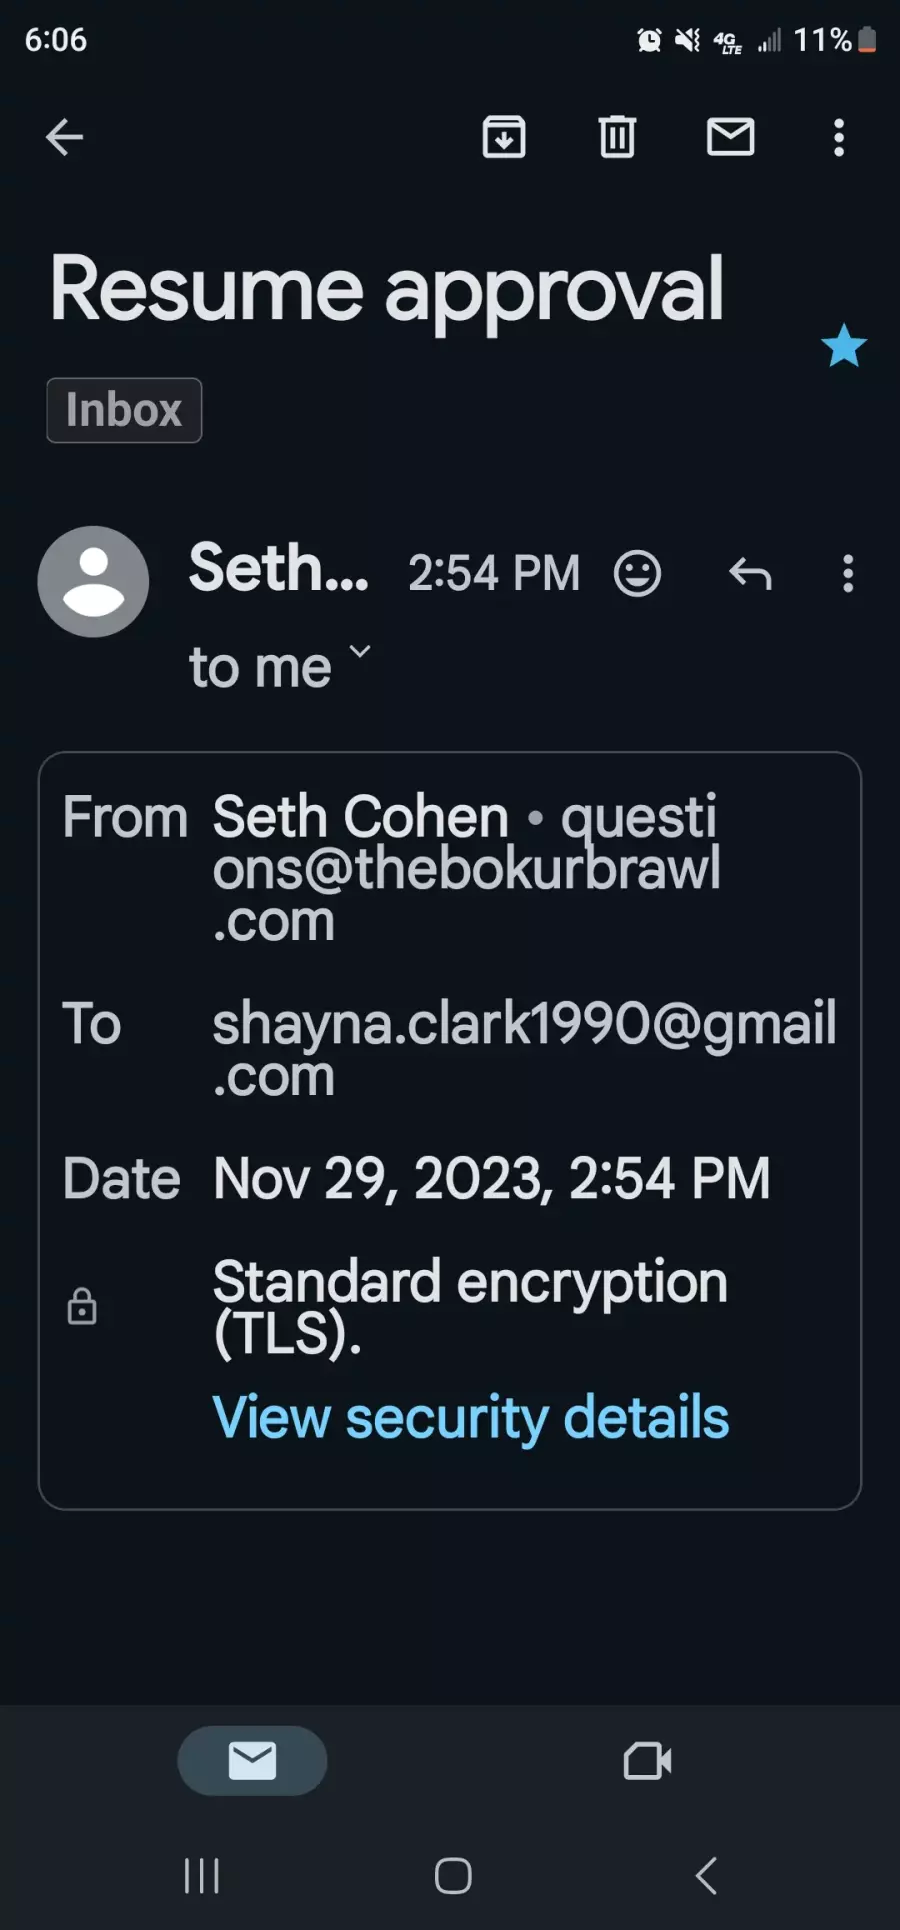Tap sender email questions@thebokurbrawl.com
900x1930 pixels.
coord(466,868)
